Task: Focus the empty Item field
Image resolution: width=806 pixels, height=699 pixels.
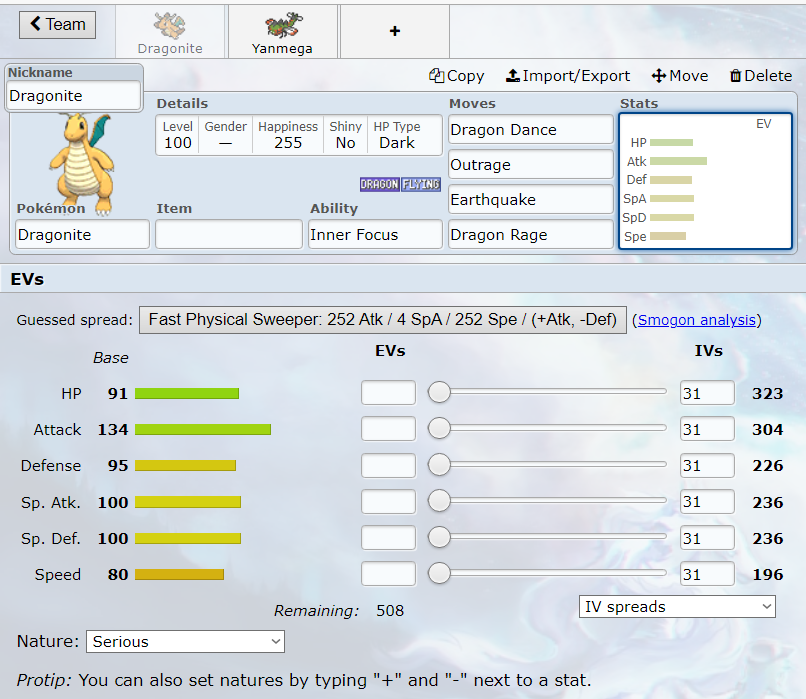Action: coord(229,234)
